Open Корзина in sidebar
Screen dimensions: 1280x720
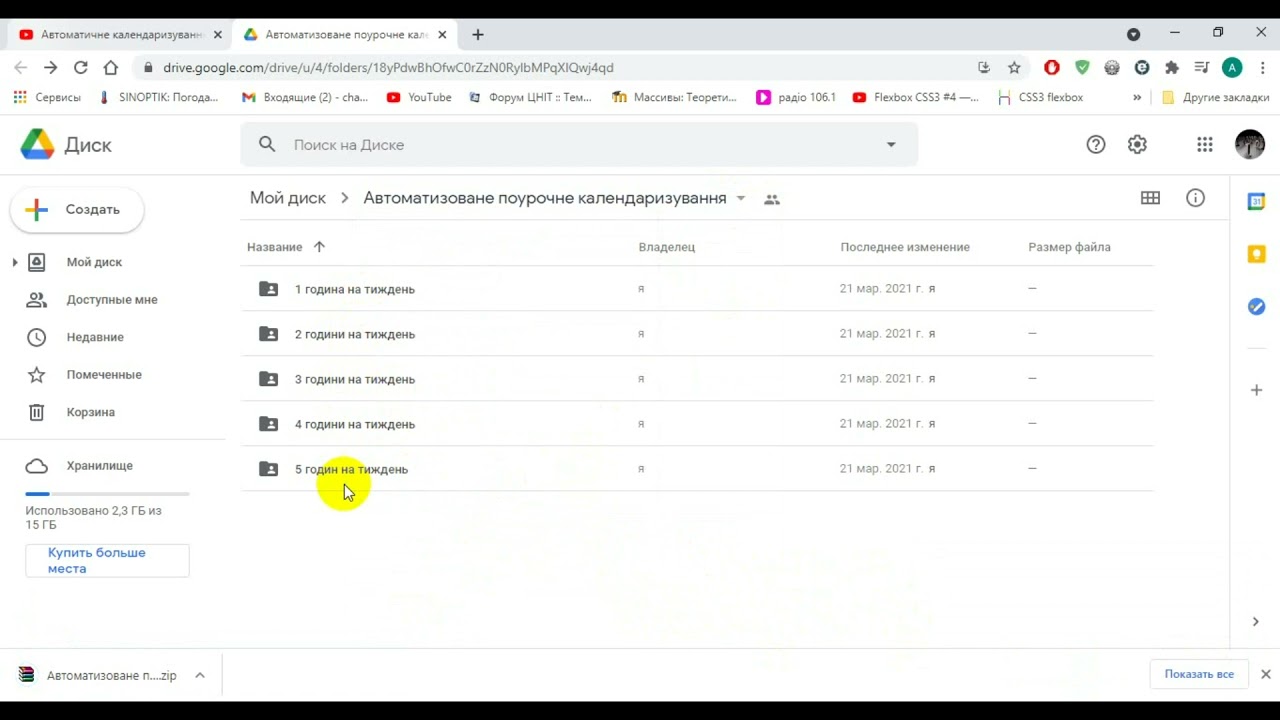(91, 412)
